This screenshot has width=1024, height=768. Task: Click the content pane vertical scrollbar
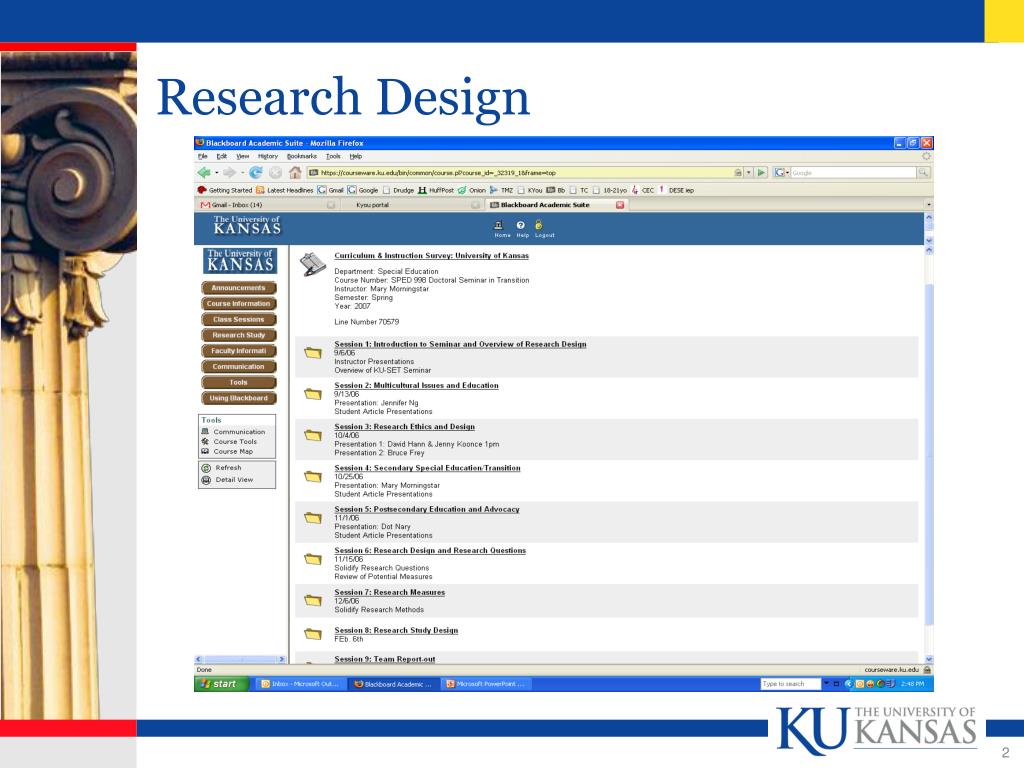coord(929,453)
